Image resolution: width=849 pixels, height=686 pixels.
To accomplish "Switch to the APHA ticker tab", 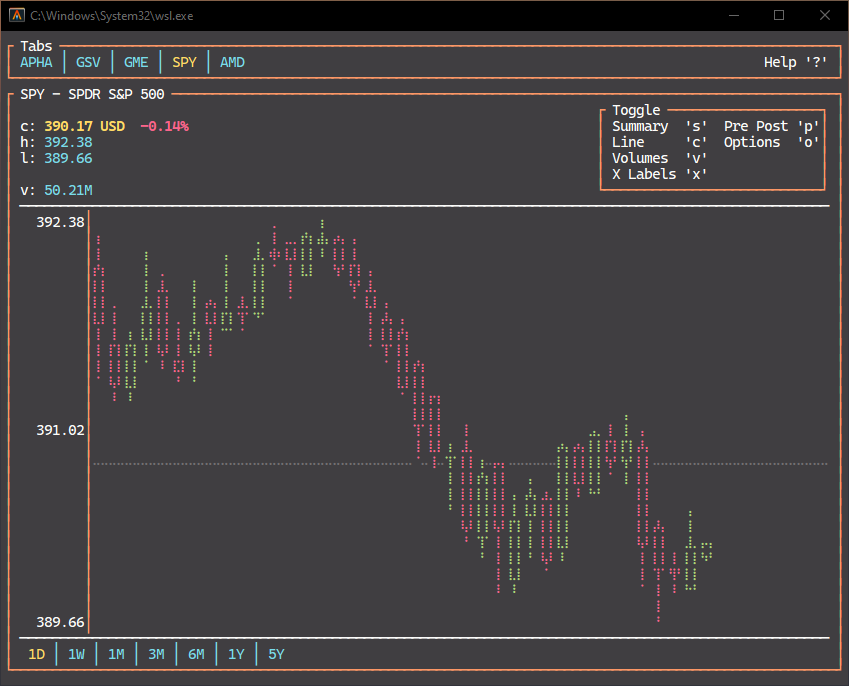I will click(x=36, y=62).
